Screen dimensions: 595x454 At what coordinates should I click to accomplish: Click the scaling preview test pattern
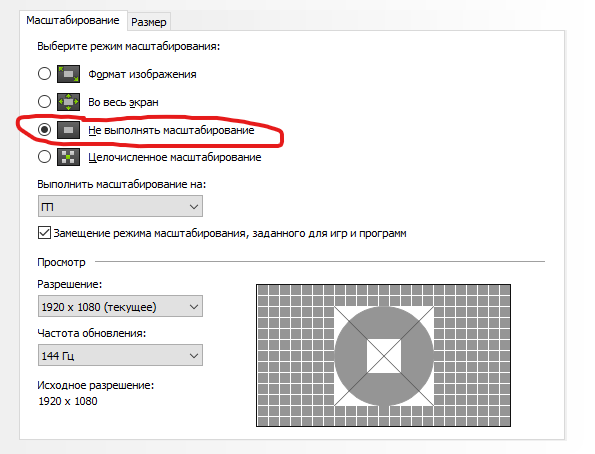tap(383, 355)
